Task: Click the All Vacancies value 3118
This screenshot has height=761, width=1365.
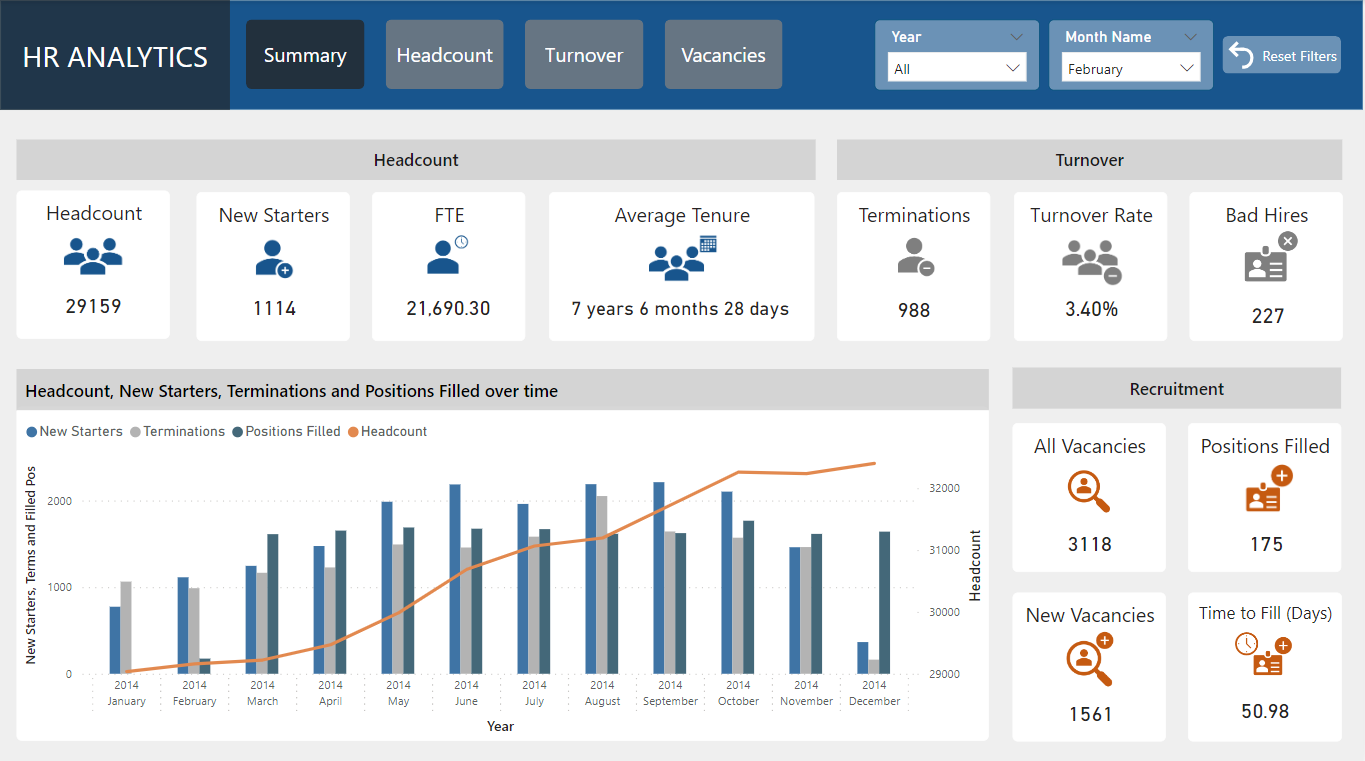Action: point(1089,545)
